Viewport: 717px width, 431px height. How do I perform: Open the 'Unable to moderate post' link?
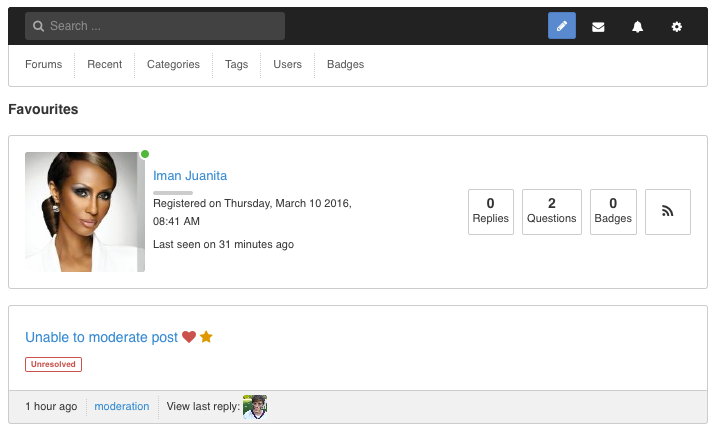pos(102,337)
